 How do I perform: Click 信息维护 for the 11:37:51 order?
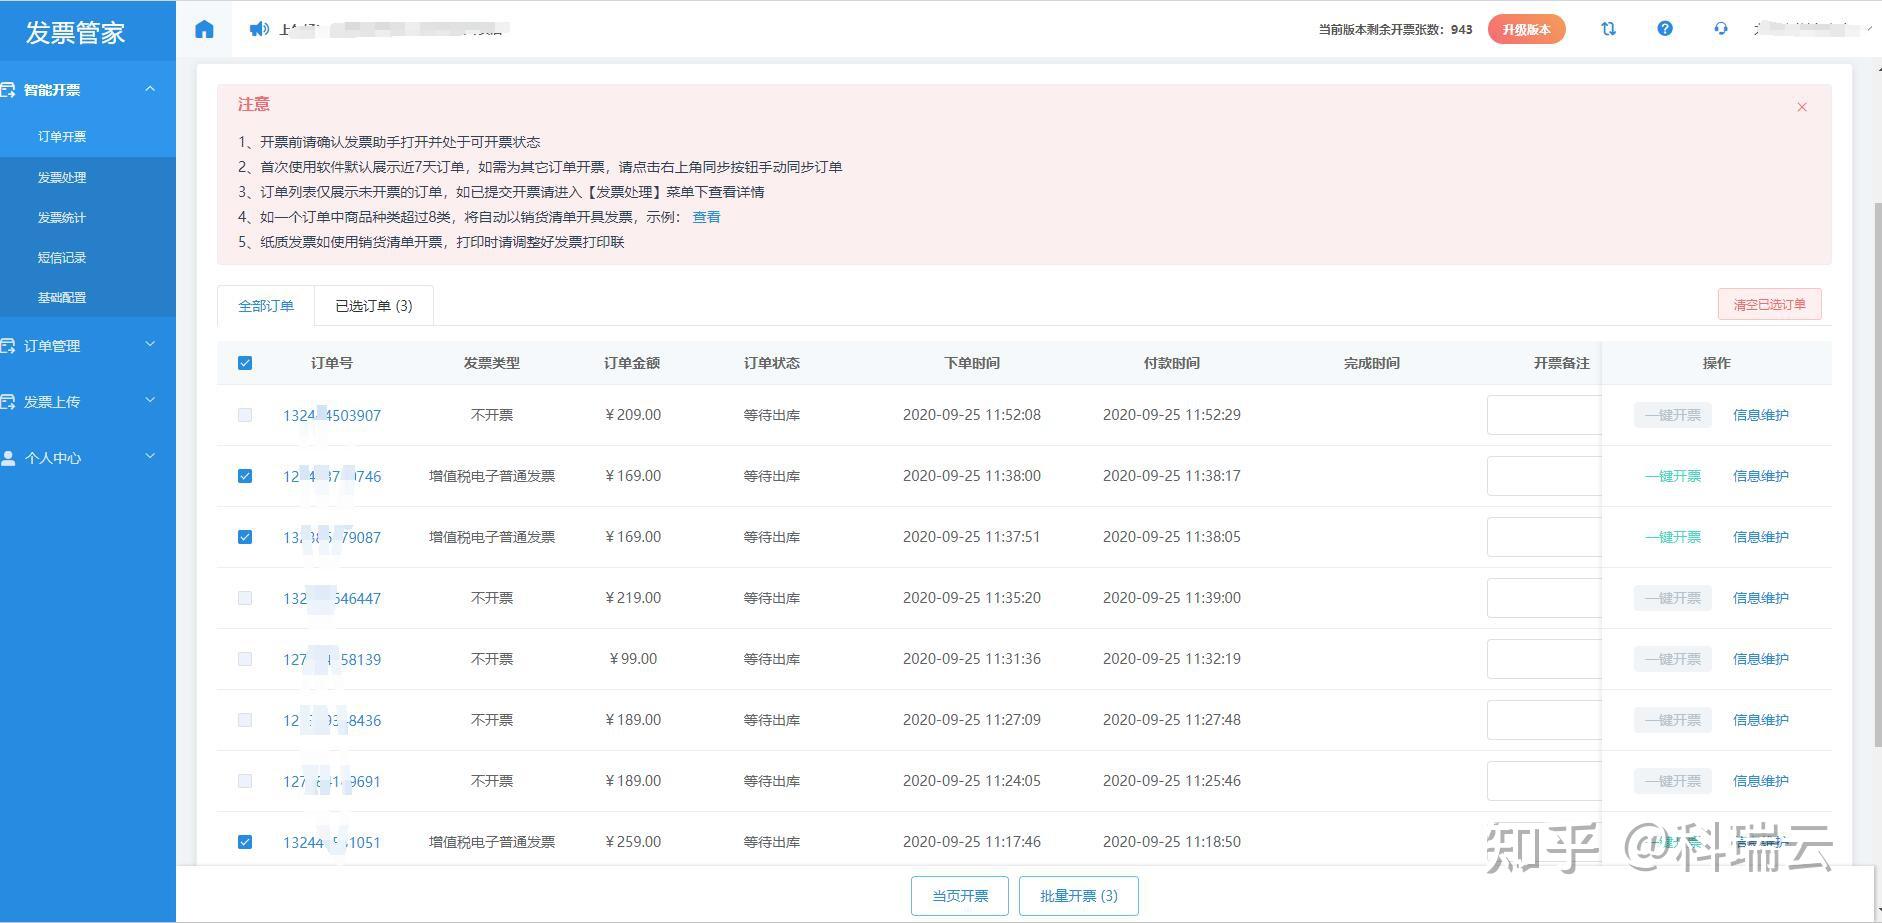coord(1761,537)
